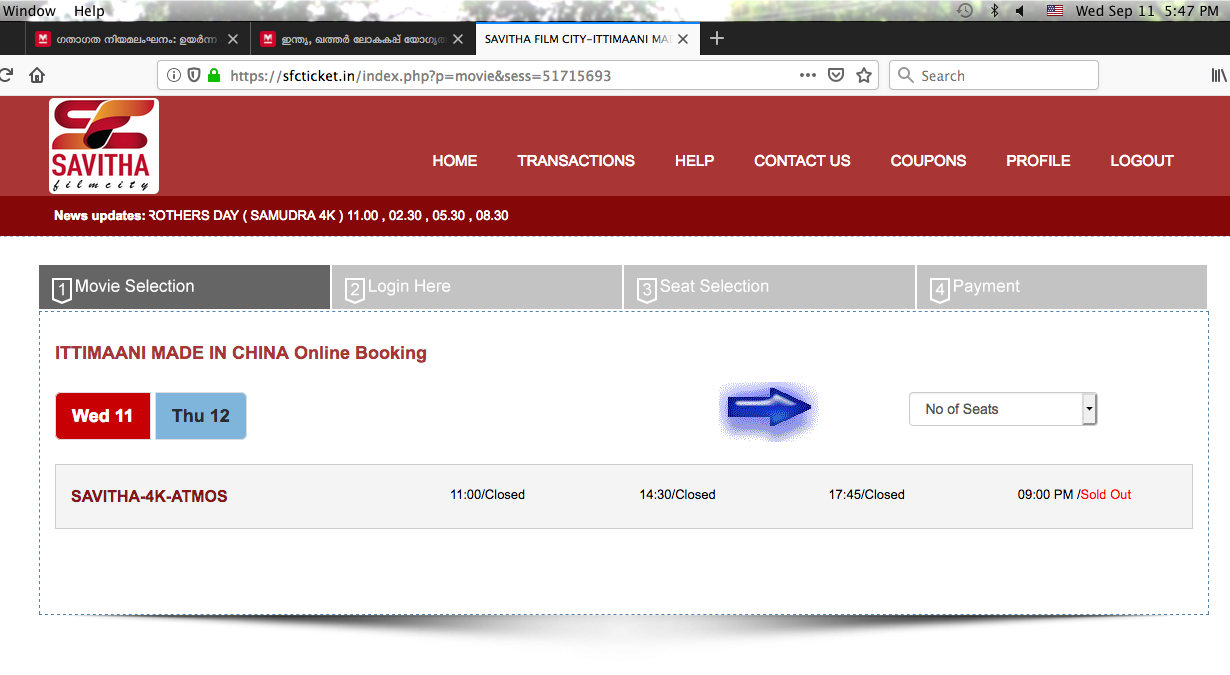Screen dimensions: 1230x675
Task: Open the Window menu
Action: pos(29,10)
